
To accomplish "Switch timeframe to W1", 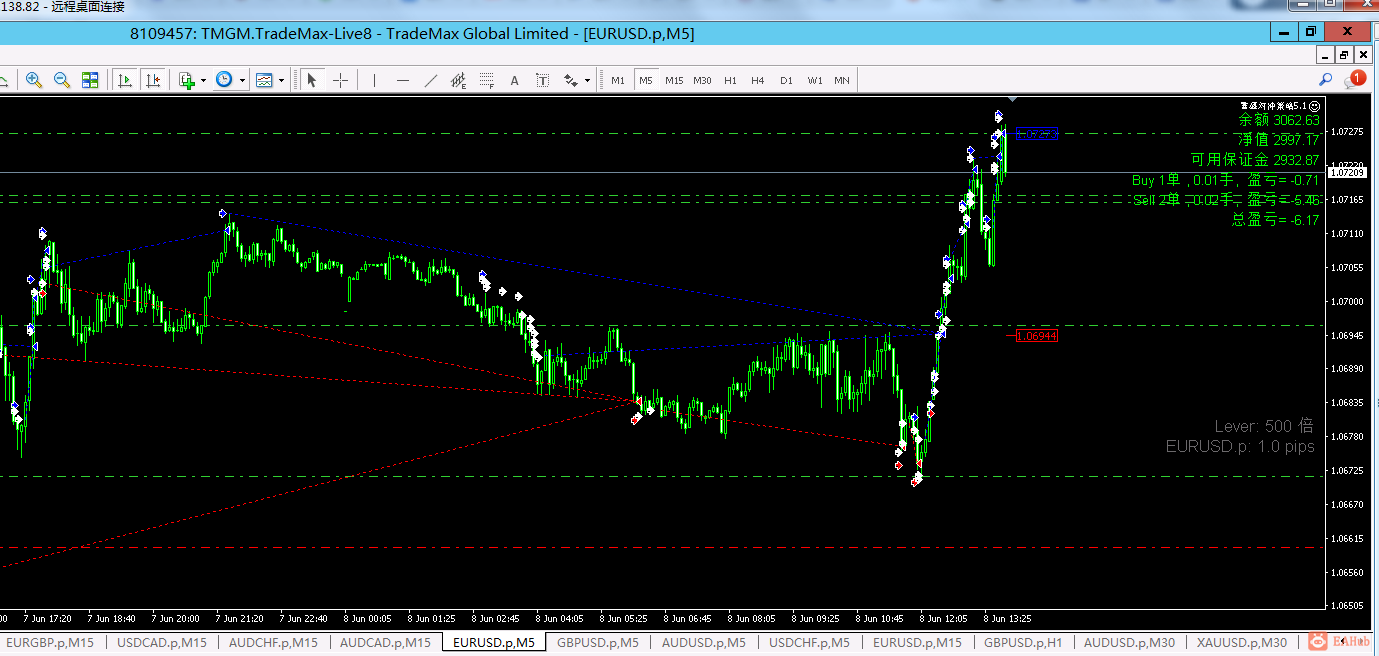I will coord(815,80).
